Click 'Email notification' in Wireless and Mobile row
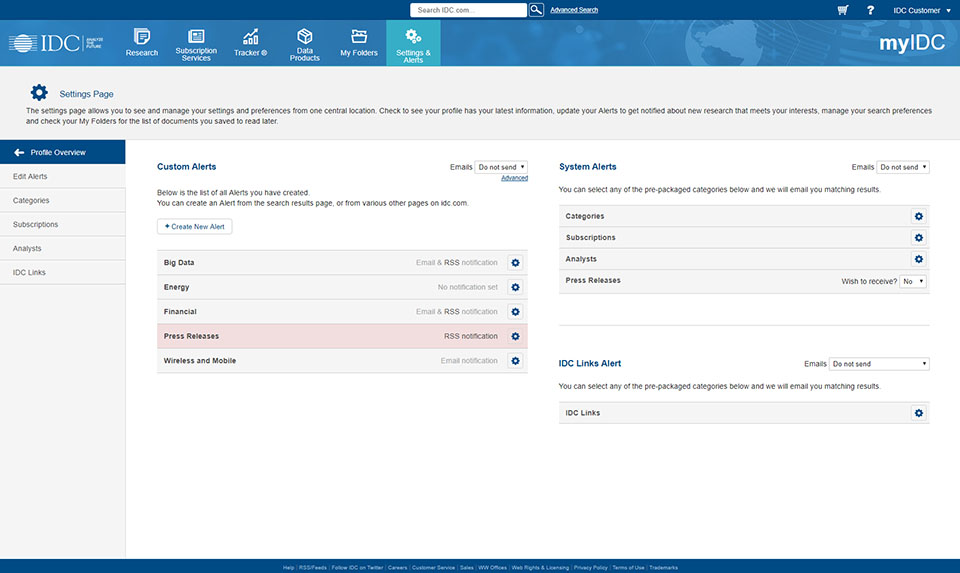This screenshot has width=960, height=573. click(469, 361)
